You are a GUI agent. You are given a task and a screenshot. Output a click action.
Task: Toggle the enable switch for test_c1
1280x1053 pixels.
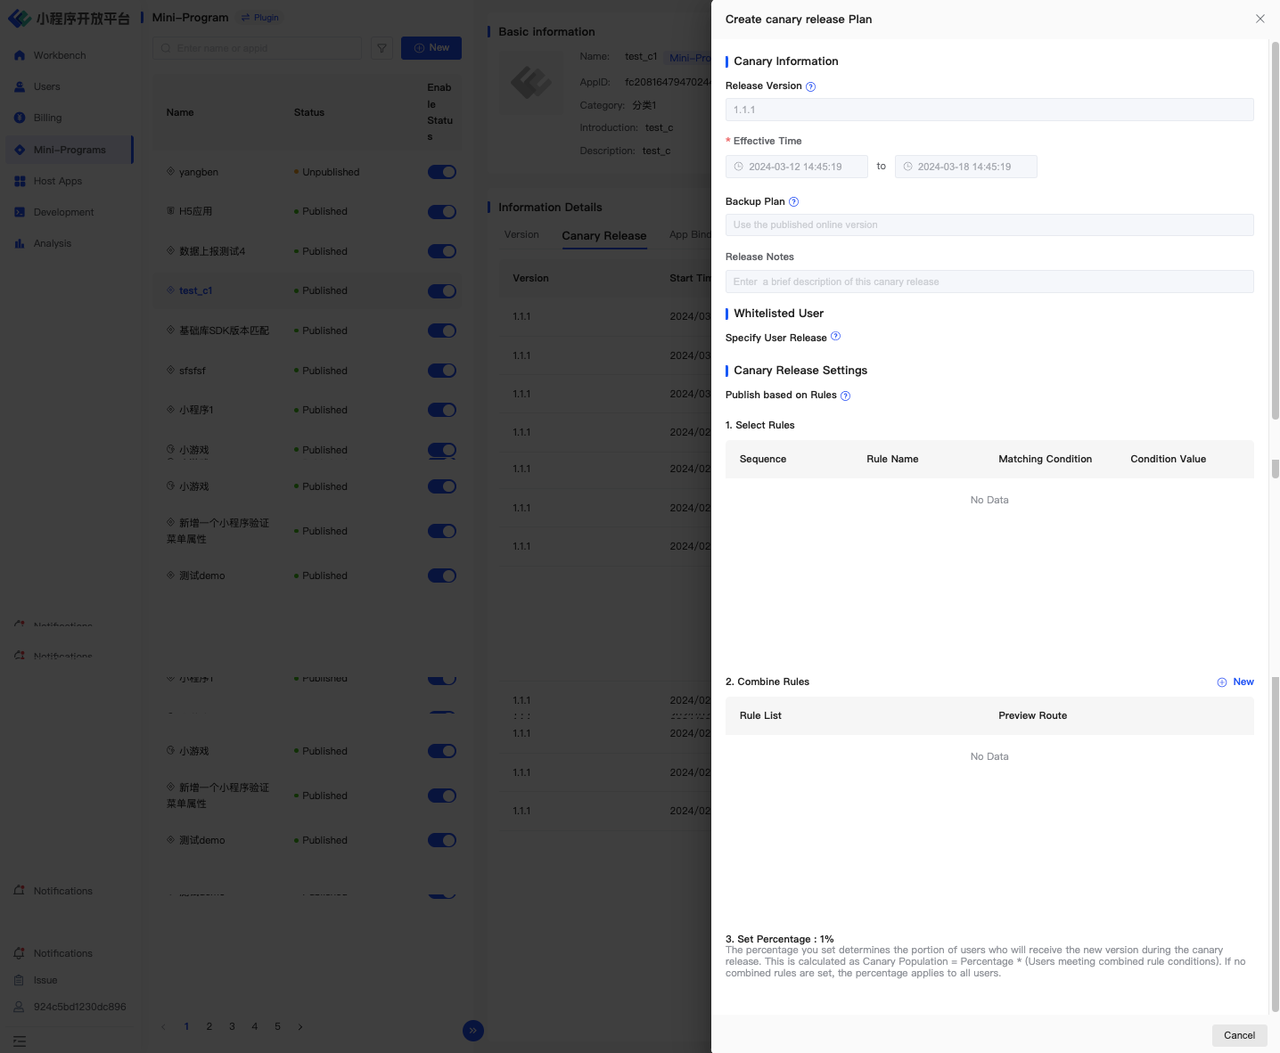pyautogui.click(x=441, y=291)
